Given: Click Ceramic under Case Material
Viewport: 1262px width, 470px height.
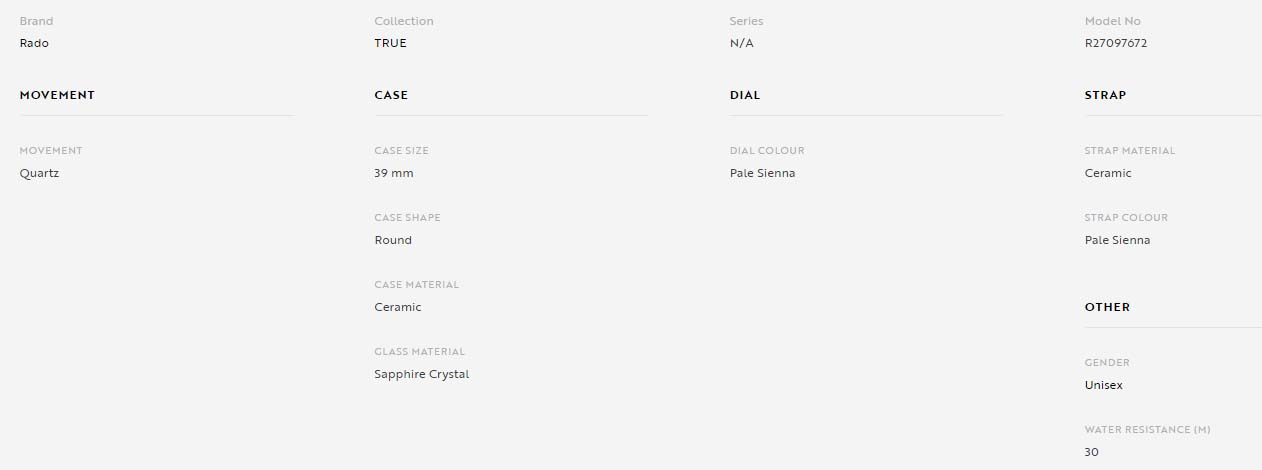Looking at the screenshot, I should pyautogui.click(x=398, y=307).
